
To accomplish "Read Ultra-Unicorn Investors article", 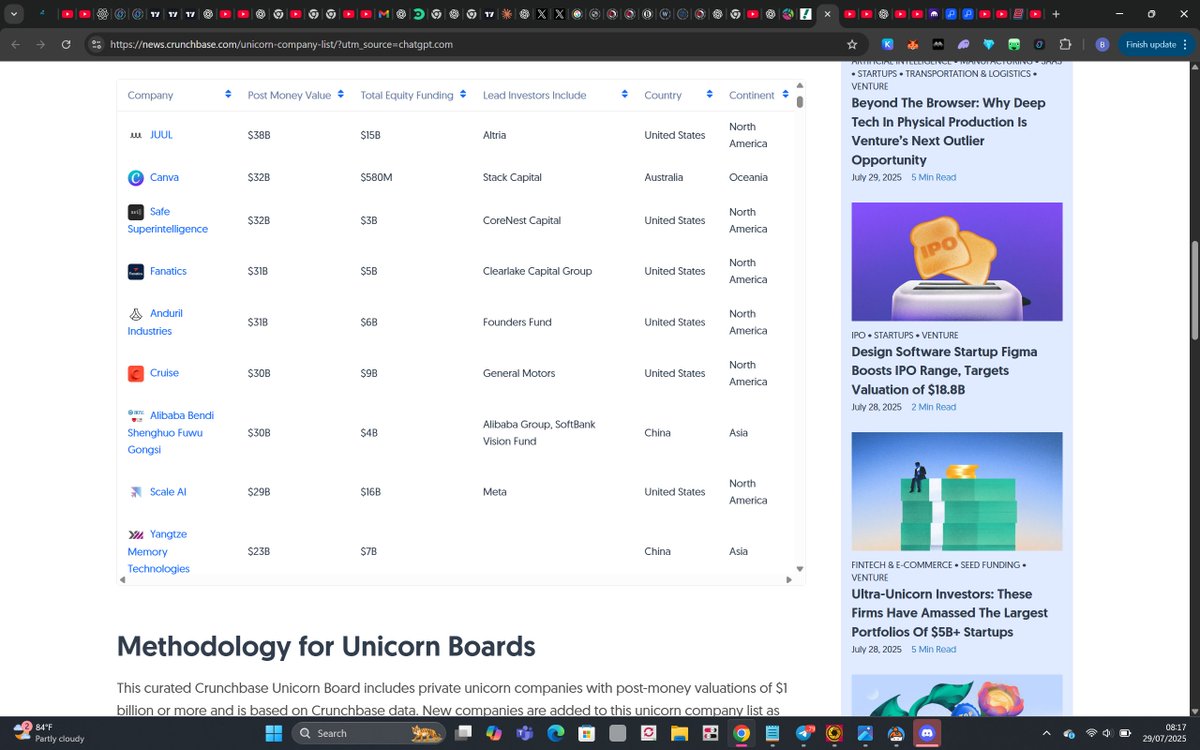I will [949, 613].
